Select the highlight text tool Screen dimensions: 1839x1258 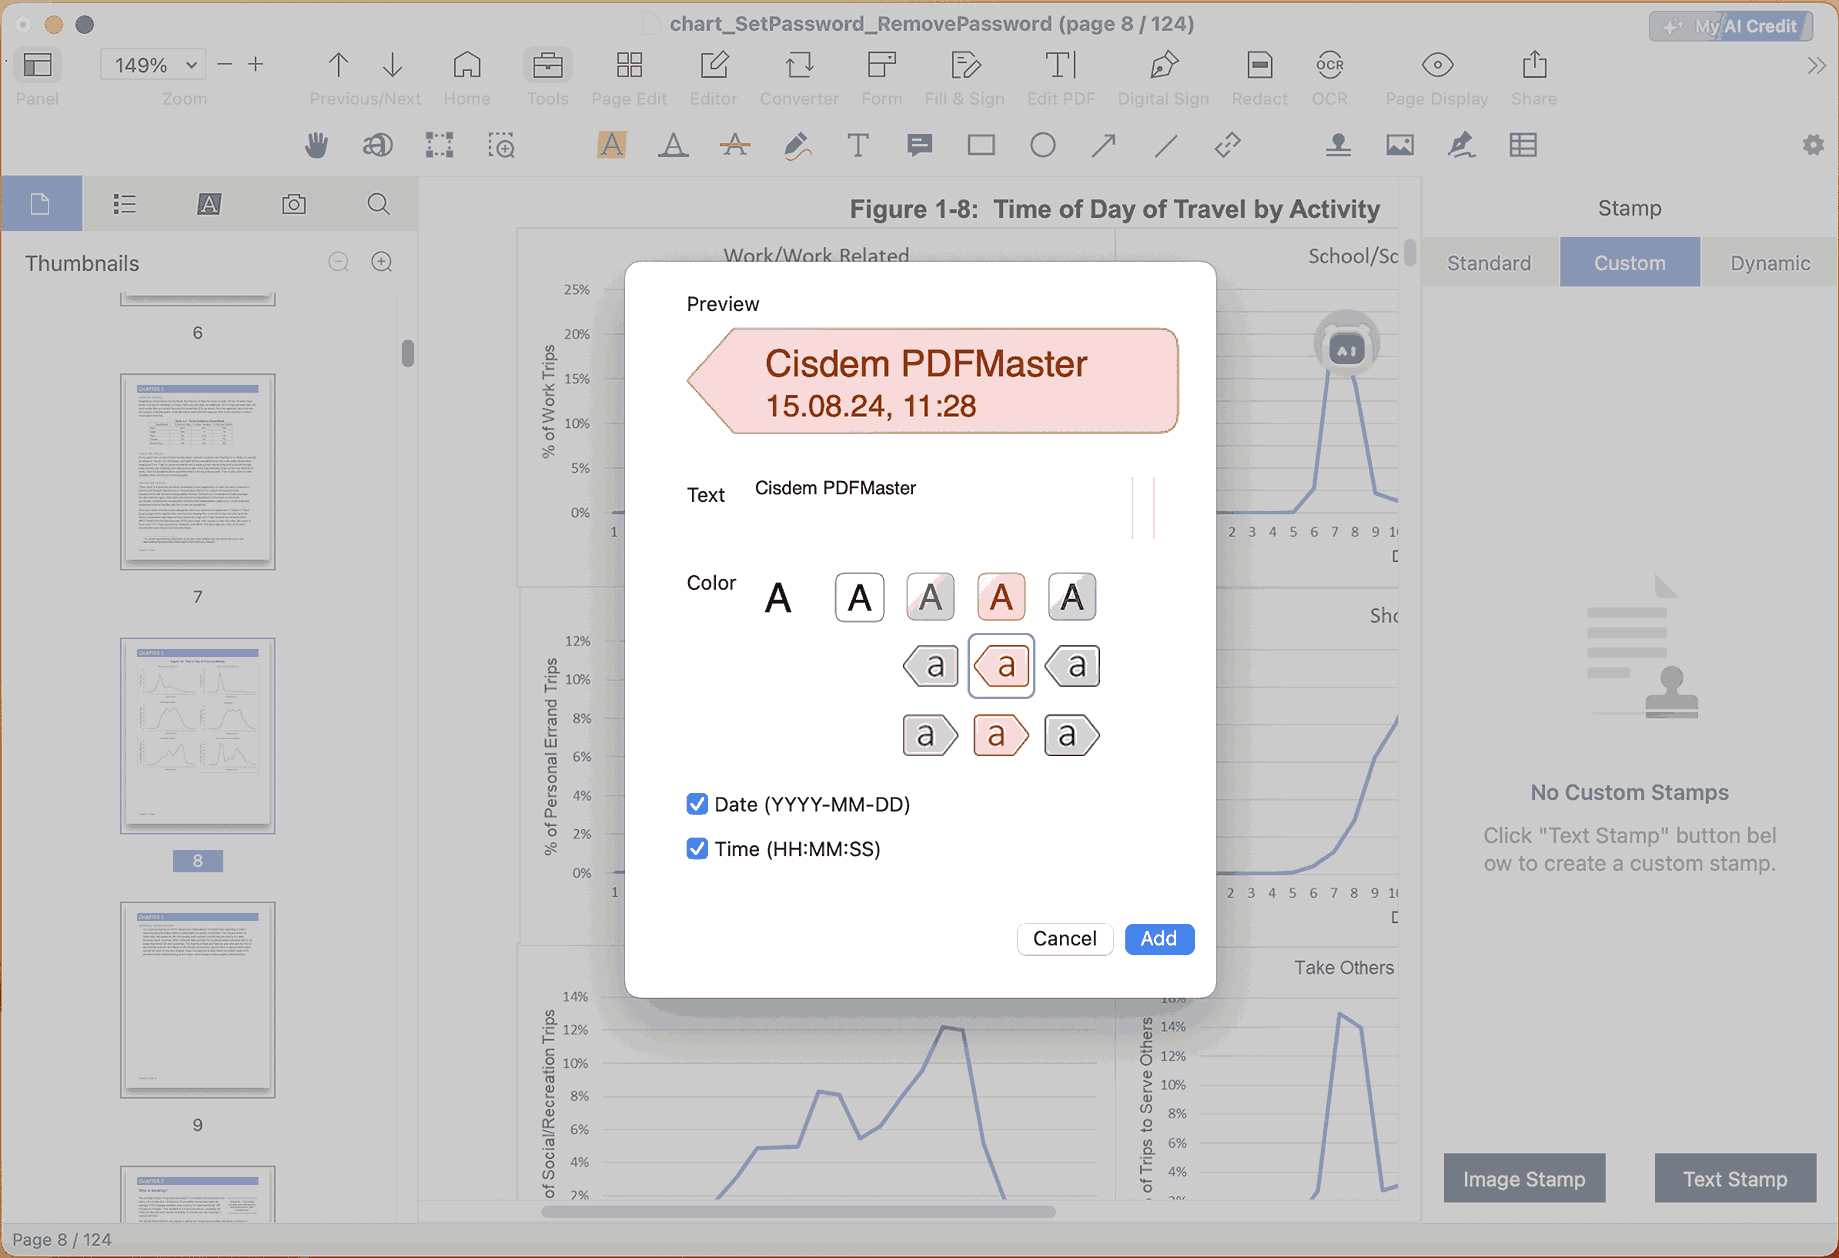612,145
